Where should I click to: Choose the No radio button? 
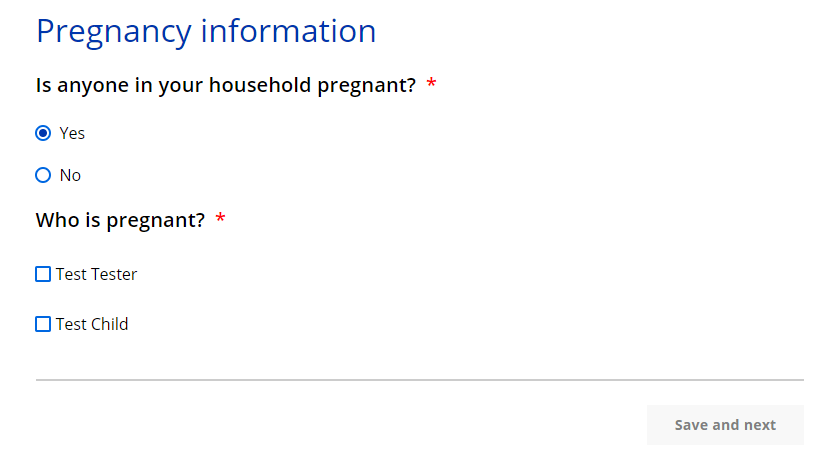[43, 175]
